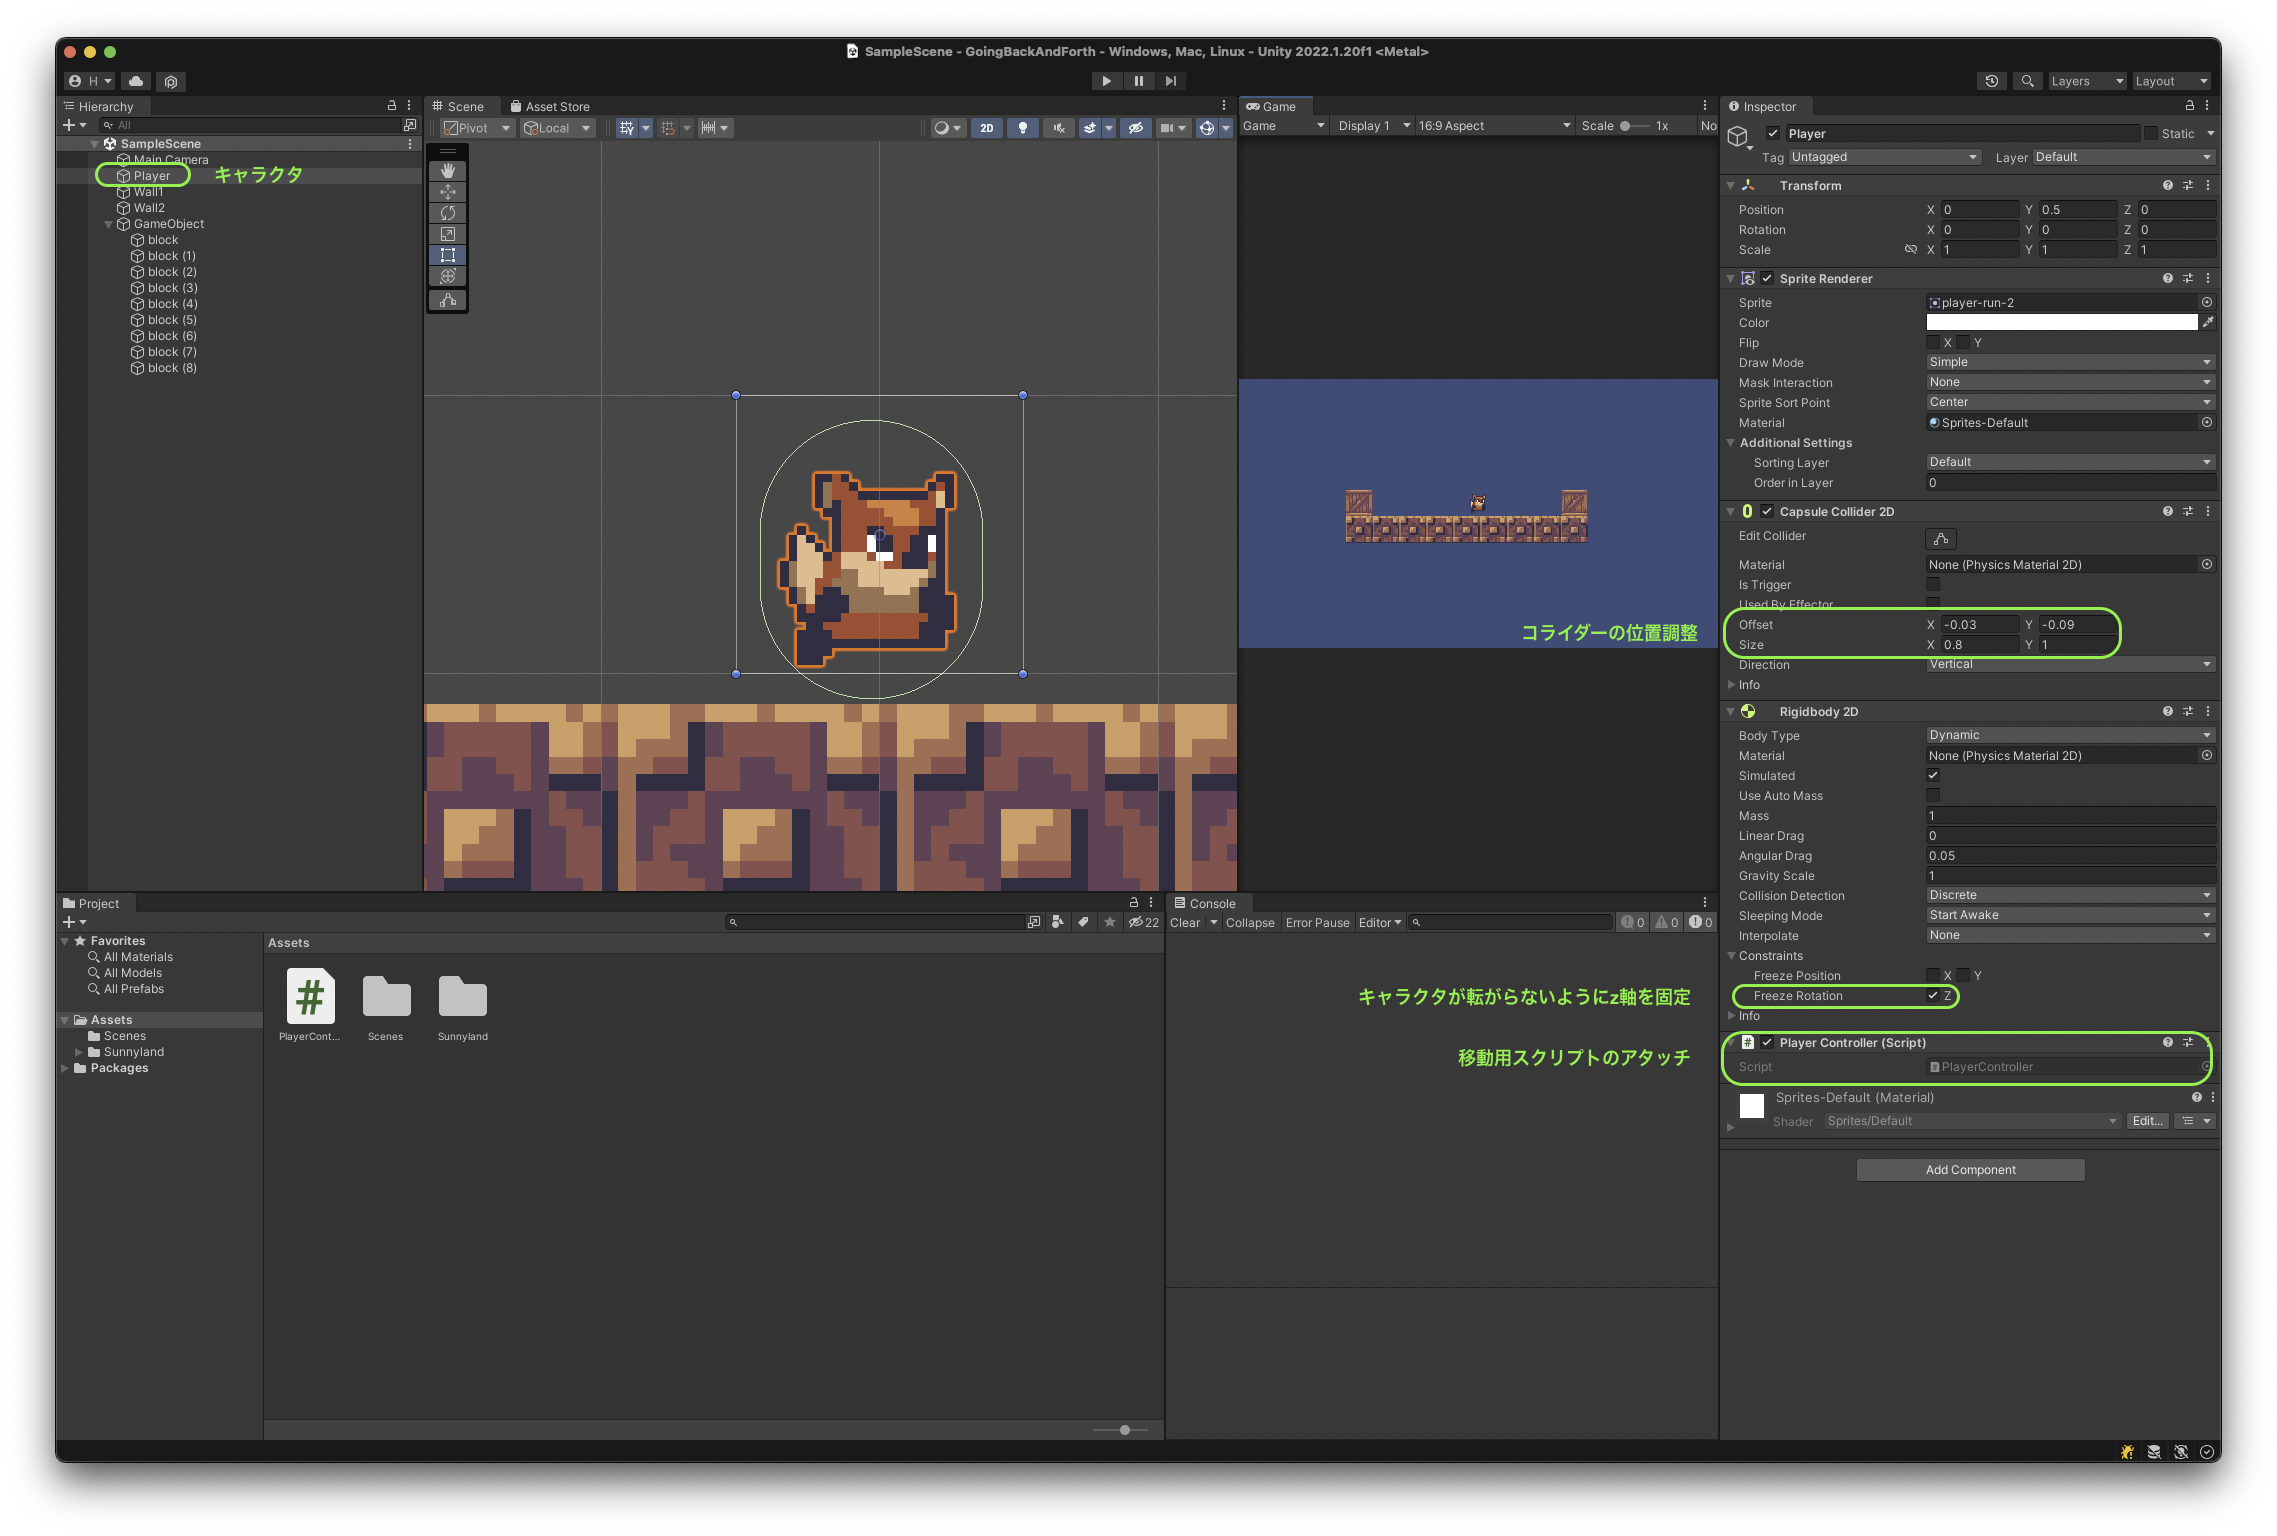This screenshot has width=2277, height=1536.
Task: Select the Move tool
Action: tap(448, 191)
